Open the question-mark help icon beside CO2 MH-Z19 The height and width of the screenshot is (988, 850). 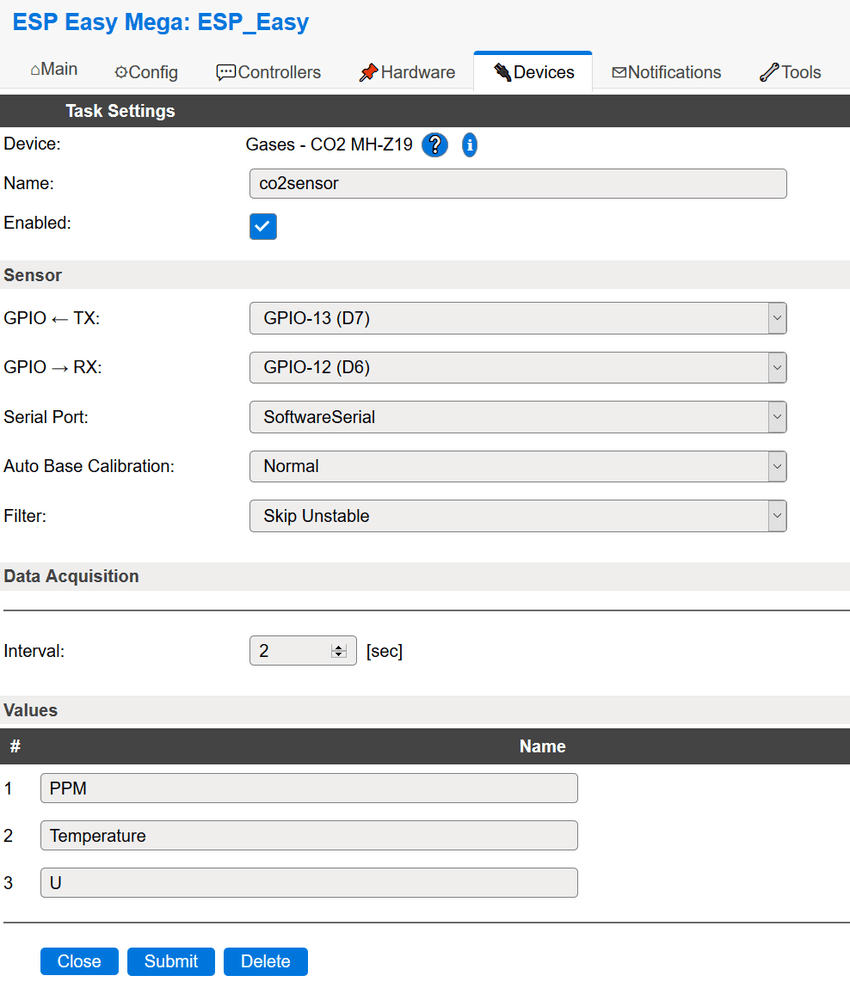pos(434,145)
